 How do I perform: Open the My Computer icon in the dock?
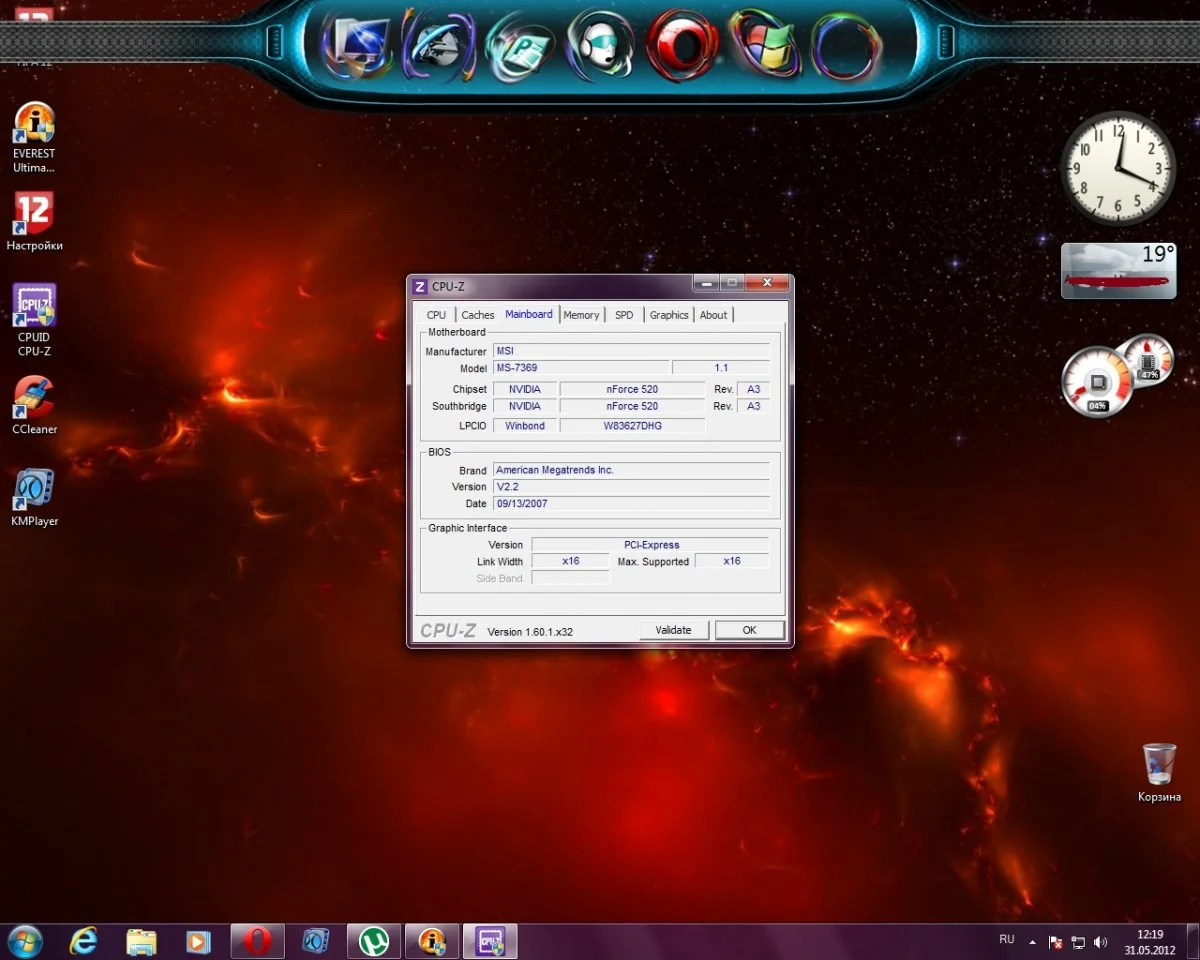pyautogui.click(x=356, y=45)
